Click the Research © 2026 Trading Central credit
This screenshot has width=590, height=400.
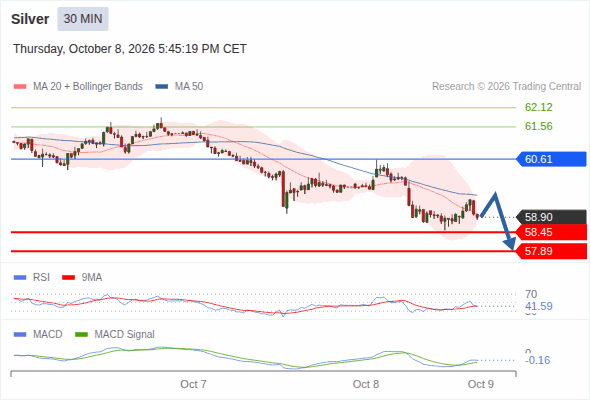tap(506, 87)
